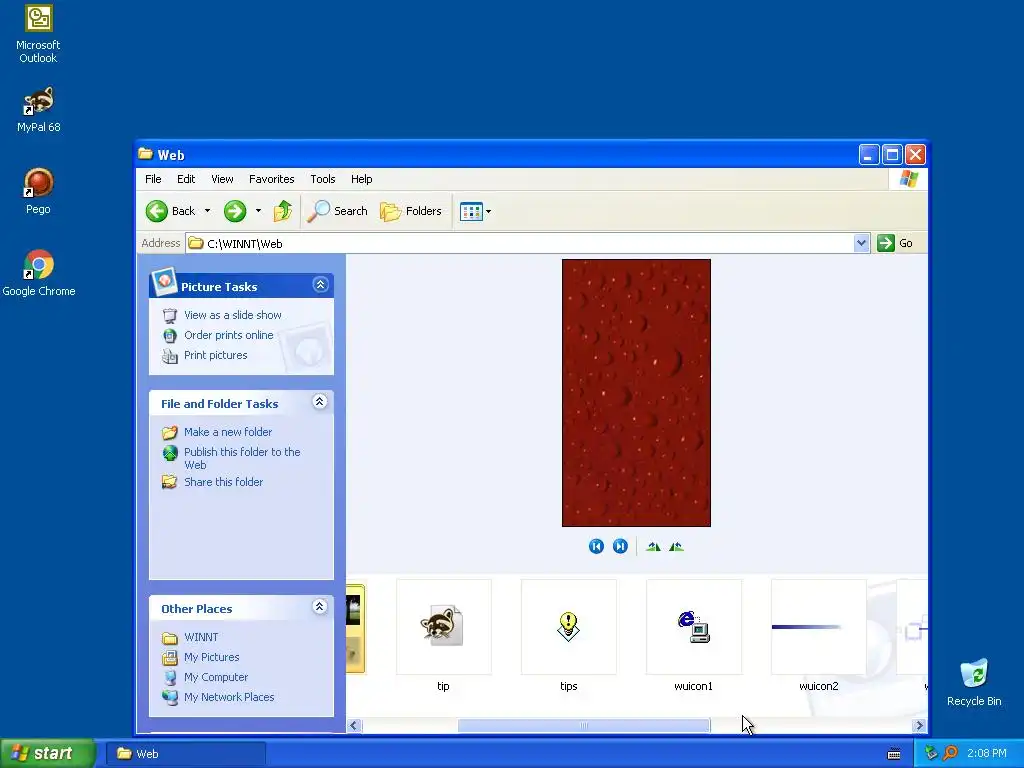The image size is (1024, 768).
Task: Select the tips file thumbnail
Action: coord(569,627)
